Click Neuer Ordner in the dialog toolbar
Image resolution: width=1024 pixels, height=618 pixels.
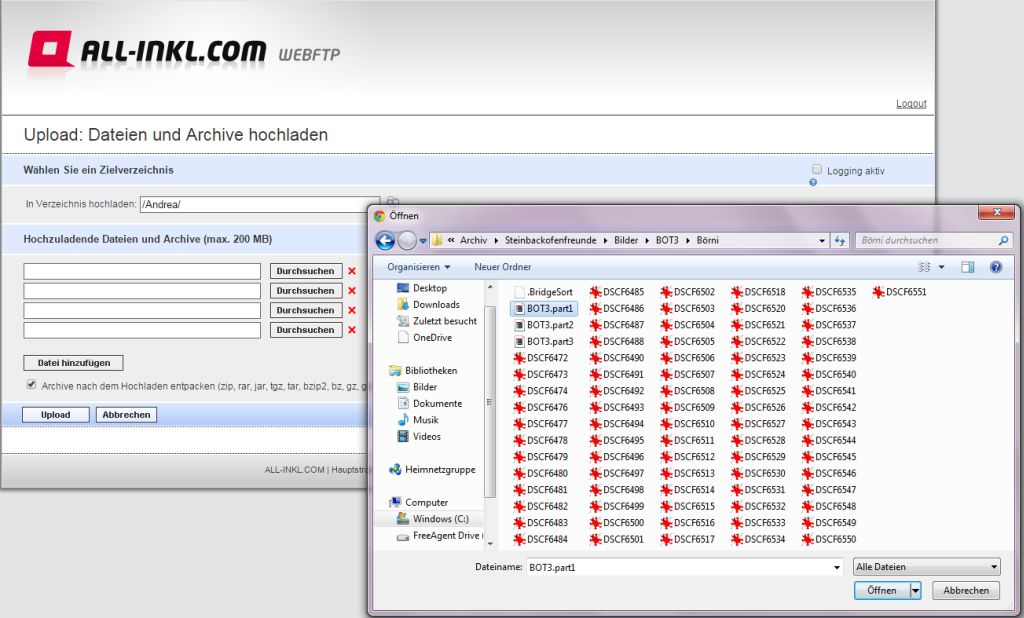point(502,267)
